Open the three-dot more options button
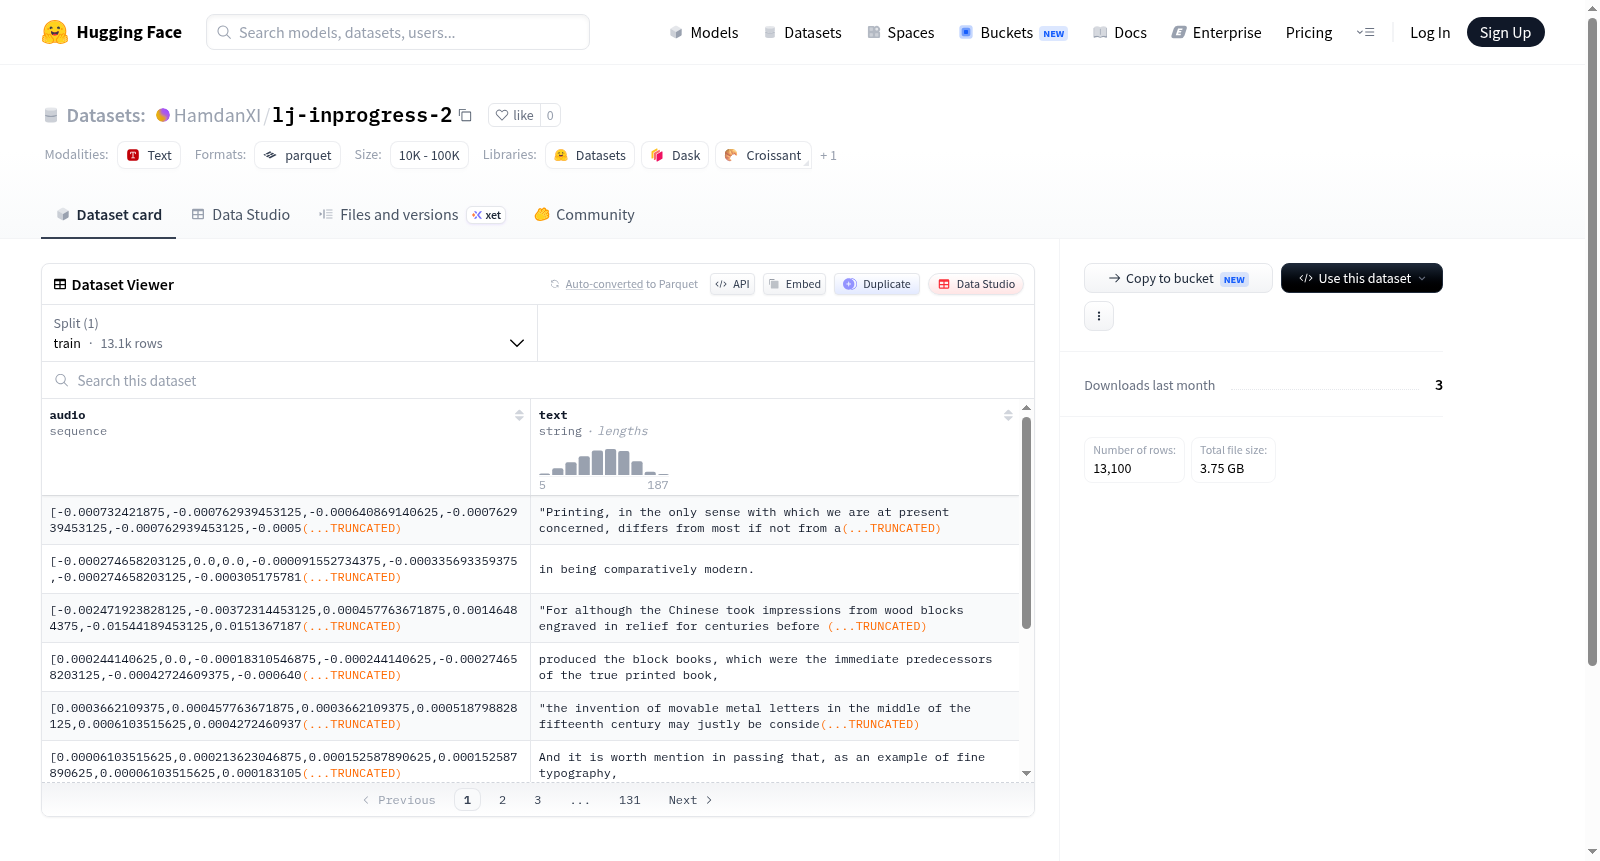The width and height of the screenshot is (1600, 861). [1099, 316]
